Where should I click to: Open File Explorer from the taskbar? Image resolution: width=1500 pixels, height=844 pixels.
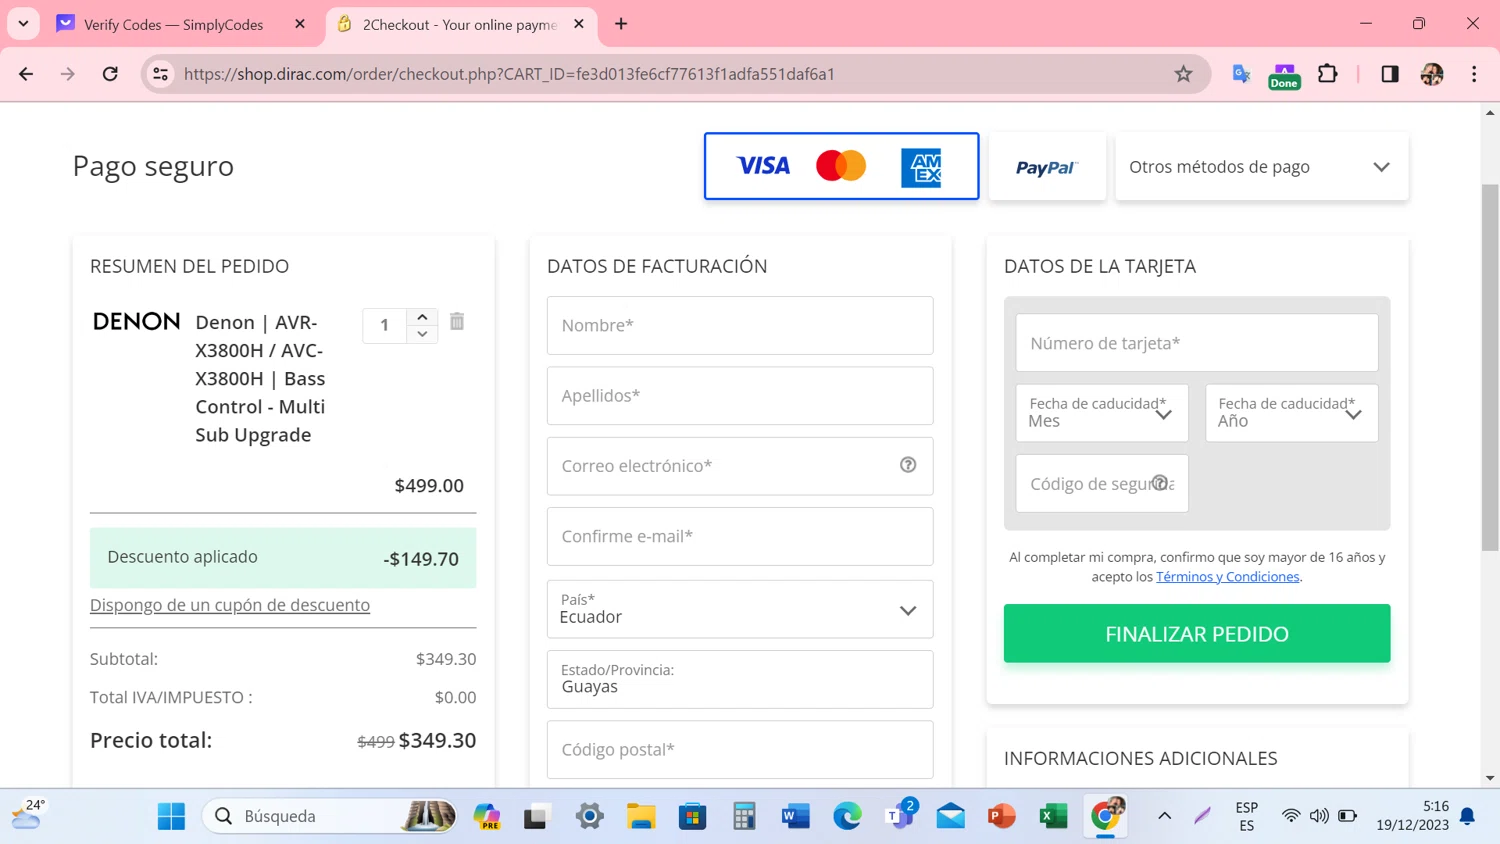pyautogui.click(x=641, y=816)
